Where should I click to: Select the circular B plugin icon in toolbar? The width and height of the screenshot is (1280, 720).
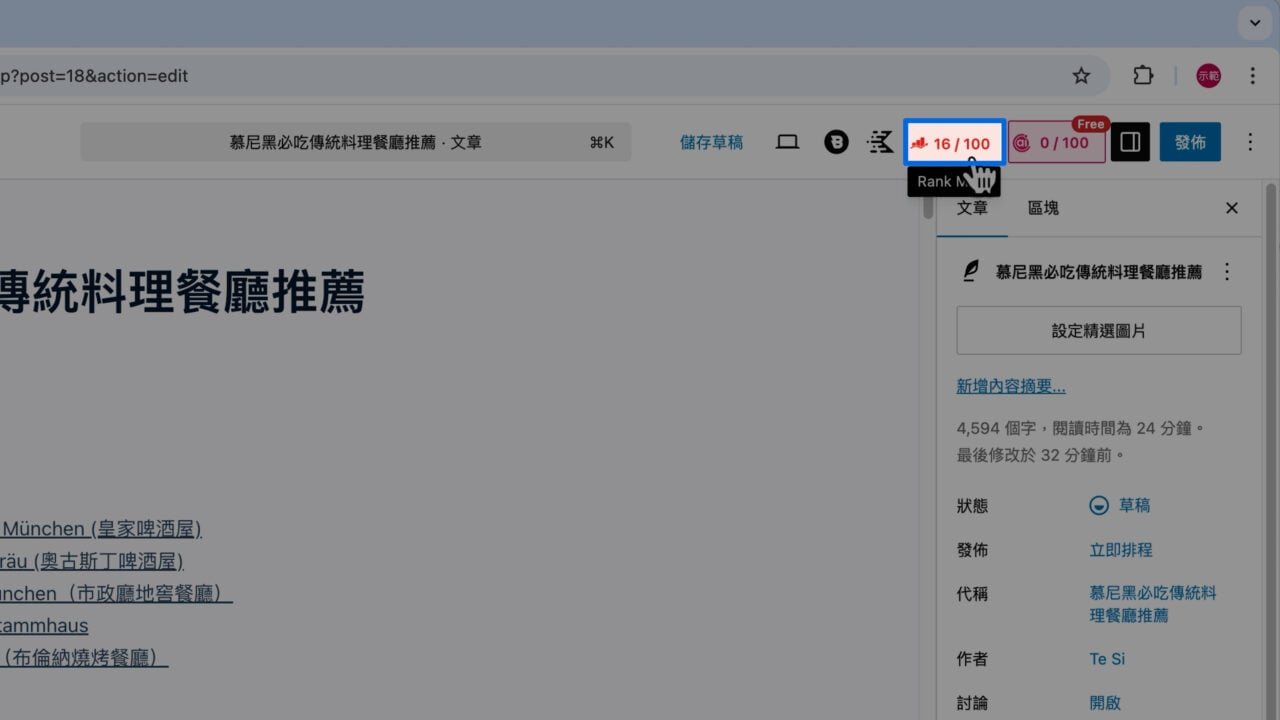(836, 142)
